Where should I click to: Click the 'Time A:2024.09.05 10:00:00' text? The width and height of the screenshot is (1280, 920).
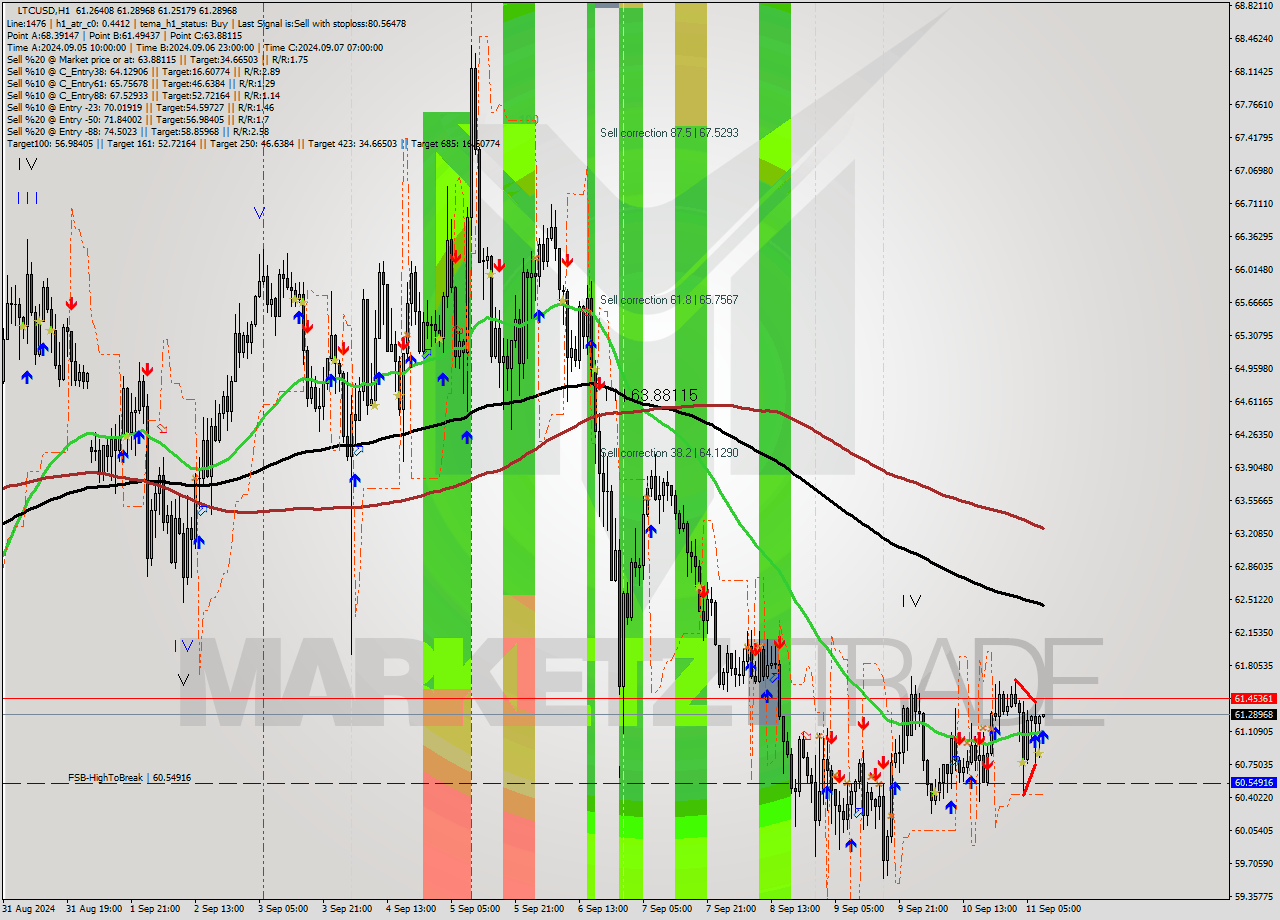[x=66, y=47]
